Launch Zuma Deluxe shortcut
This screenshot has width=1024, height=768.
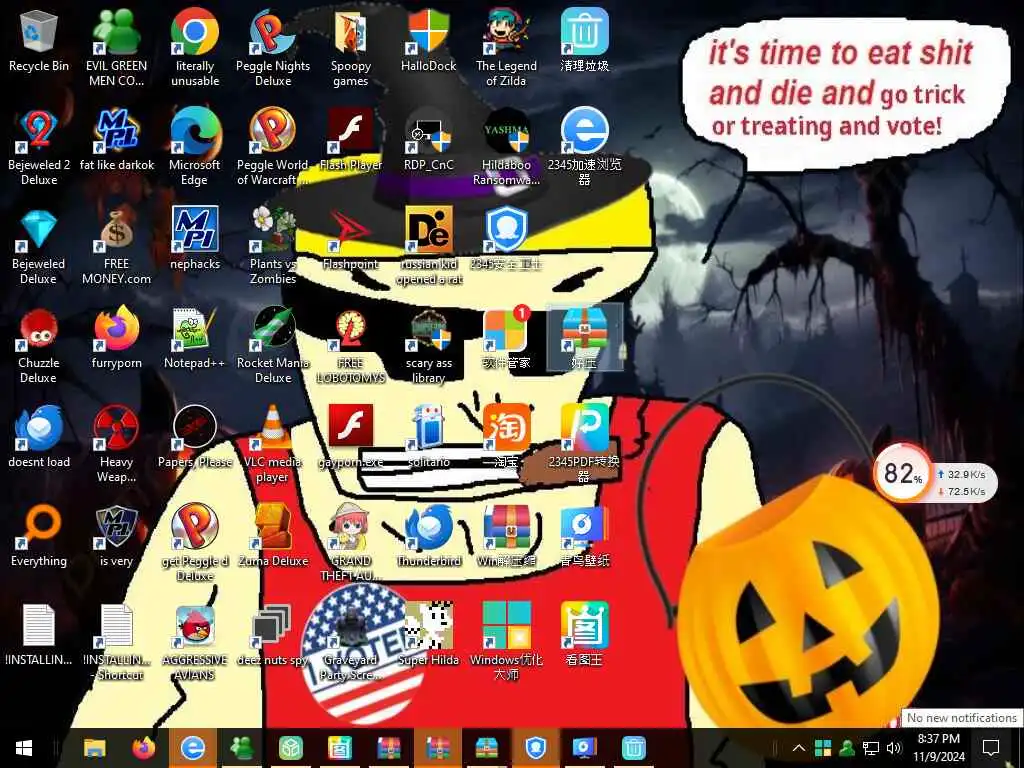(x=273, y=536)
